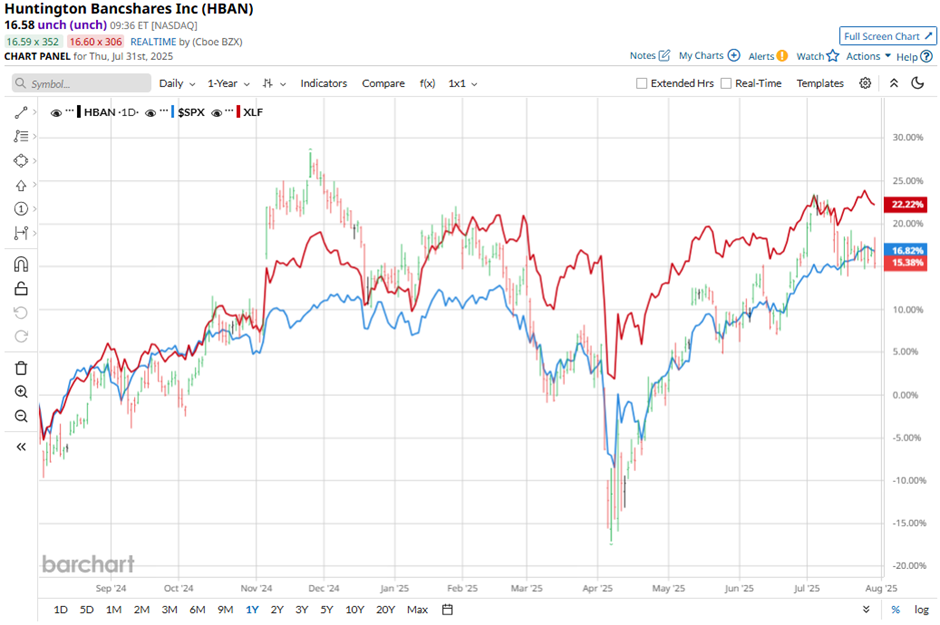This screenshot has height=625, width=940.
Task: Expand shapes tool submenu arrow
Action: pos(35,160)
